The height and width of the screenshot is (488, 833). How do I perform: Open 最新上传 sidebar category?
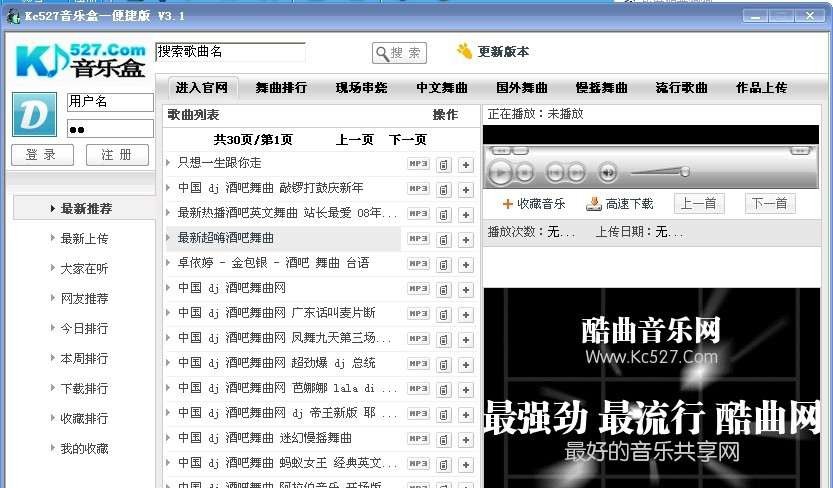click(84, 239)
